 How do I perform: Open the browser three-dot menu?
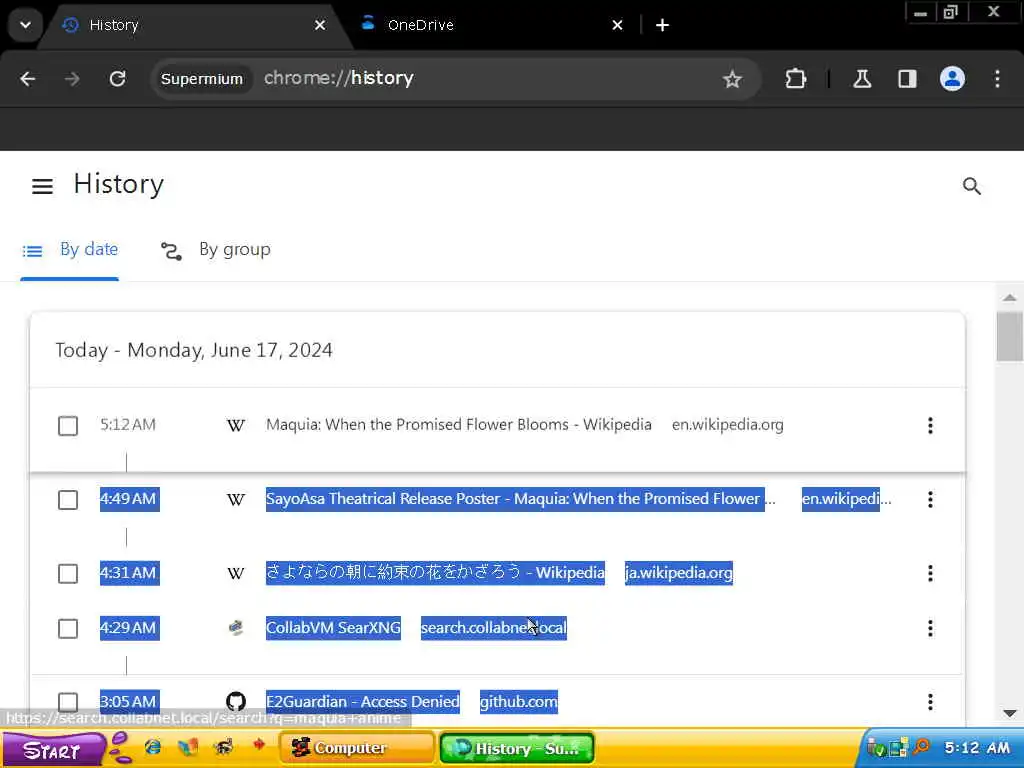(x=997, y=79)
